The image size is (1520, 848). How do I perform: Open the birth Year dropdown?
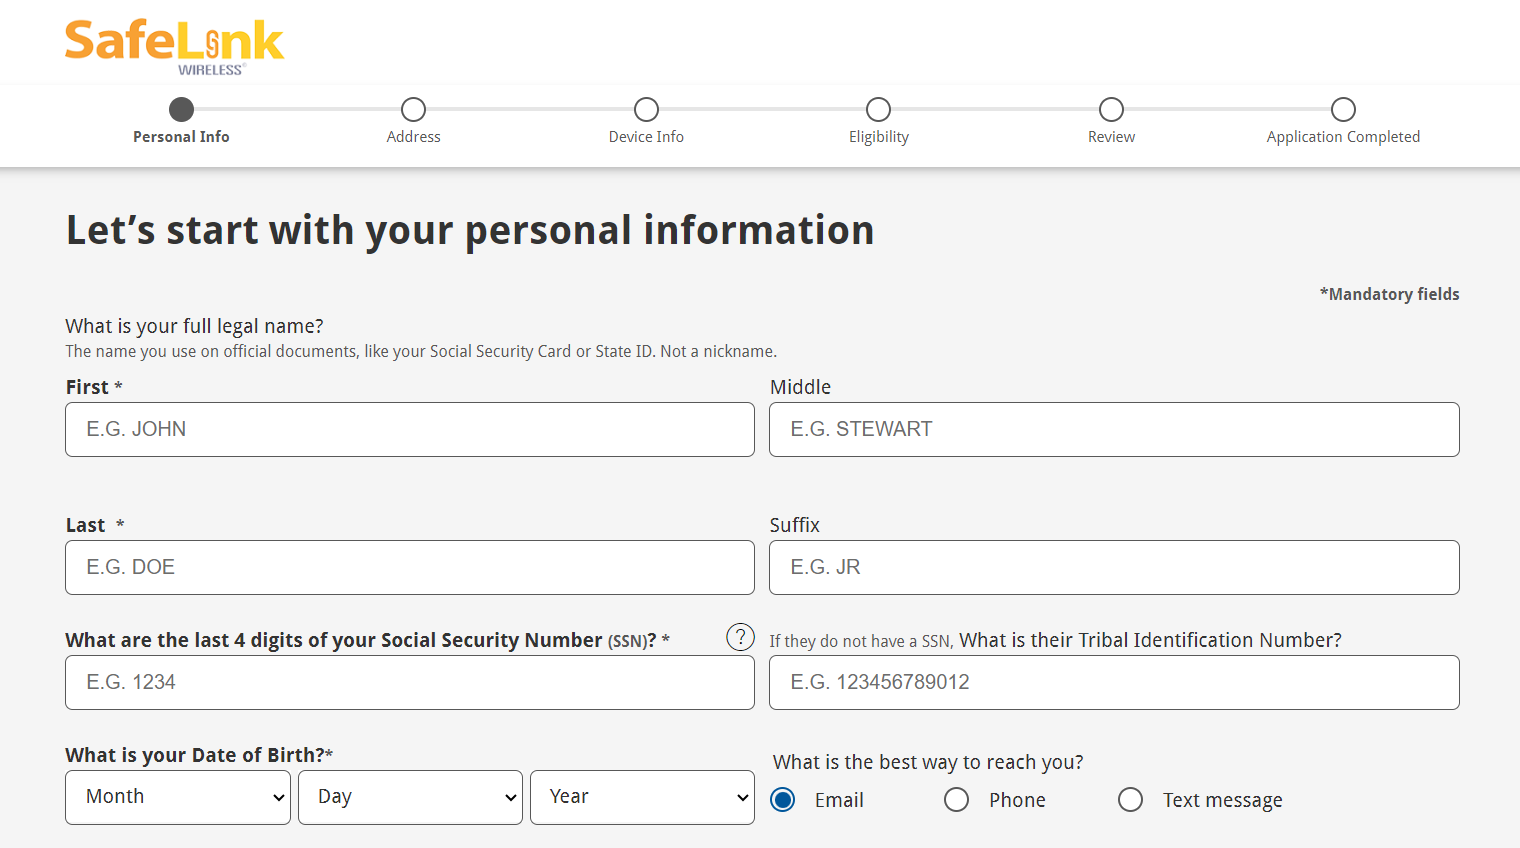coord(642,797)
